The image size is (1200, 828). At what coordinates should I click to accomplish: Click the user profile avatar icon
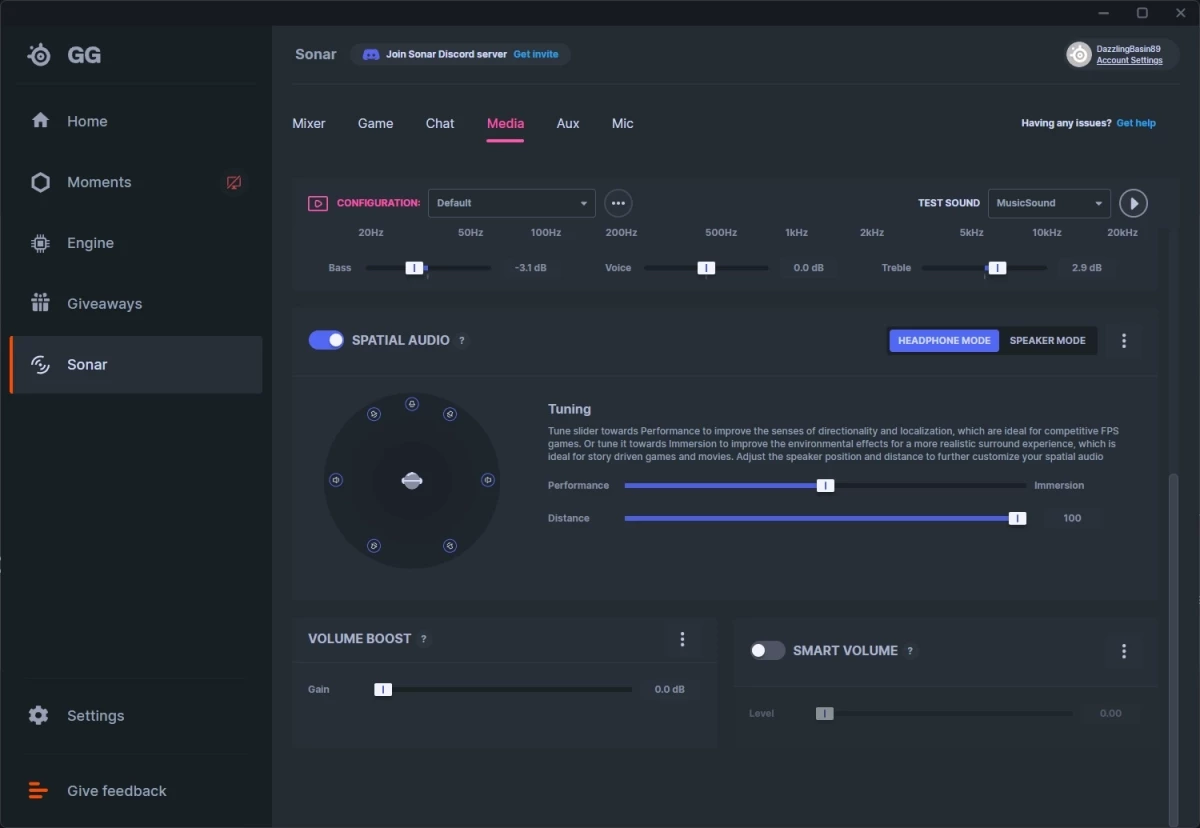point(1079,55)
